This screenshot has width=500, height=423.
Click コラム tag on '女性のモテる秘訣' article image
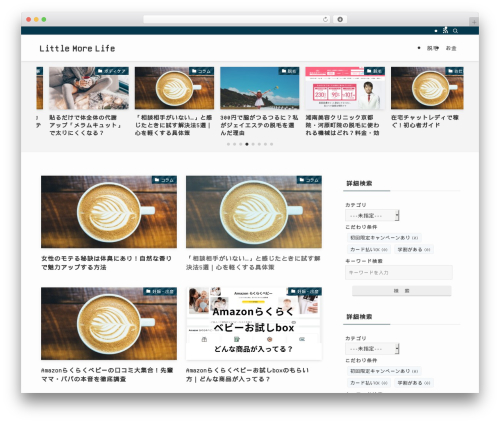click(x=164, y=180)
